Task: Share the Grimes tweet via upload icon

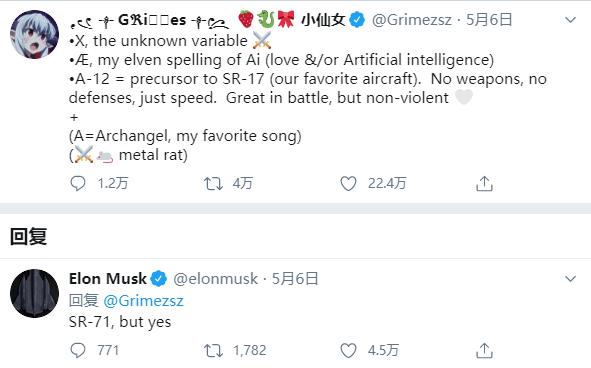Action: pos(484,184)
